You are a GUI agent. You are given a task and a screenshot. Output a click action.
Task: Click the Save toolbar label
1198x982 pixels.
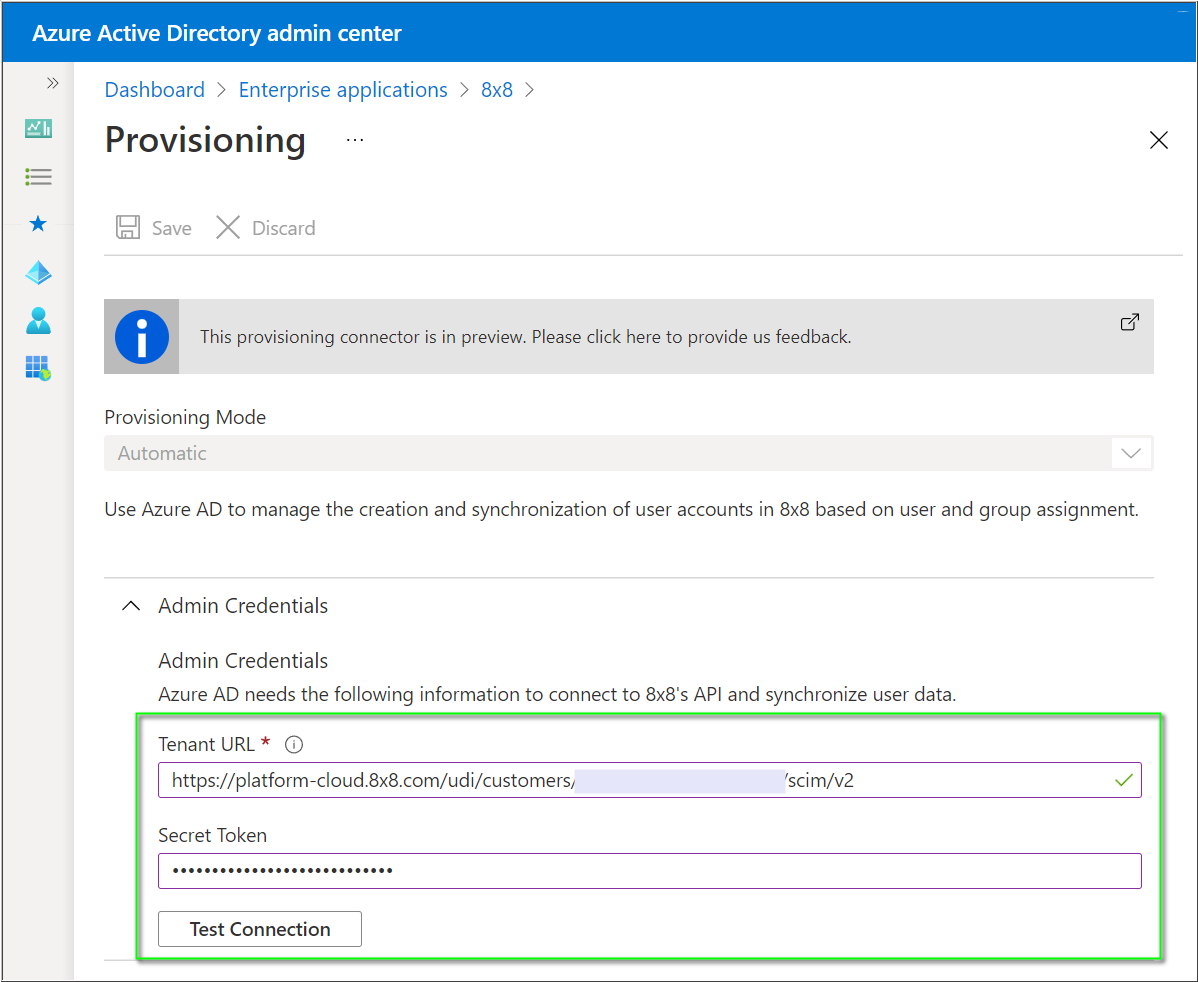tap(172, 228)
